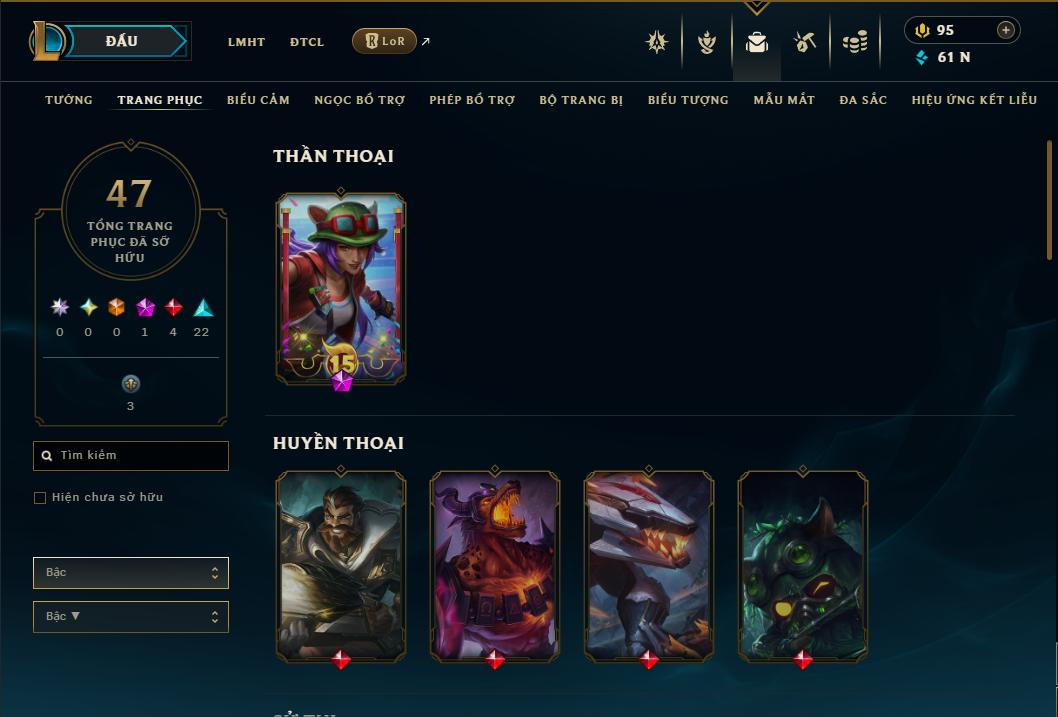Open the LoR external link button

click(385, 41)
